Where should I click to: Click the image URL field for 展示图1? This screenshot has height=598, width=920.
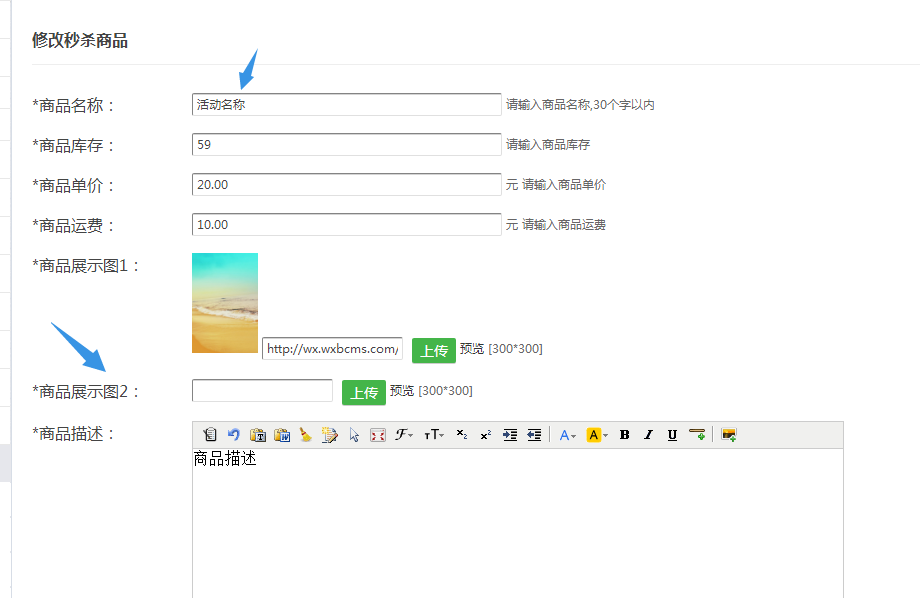pyautogui.click(x=332, y=349)
